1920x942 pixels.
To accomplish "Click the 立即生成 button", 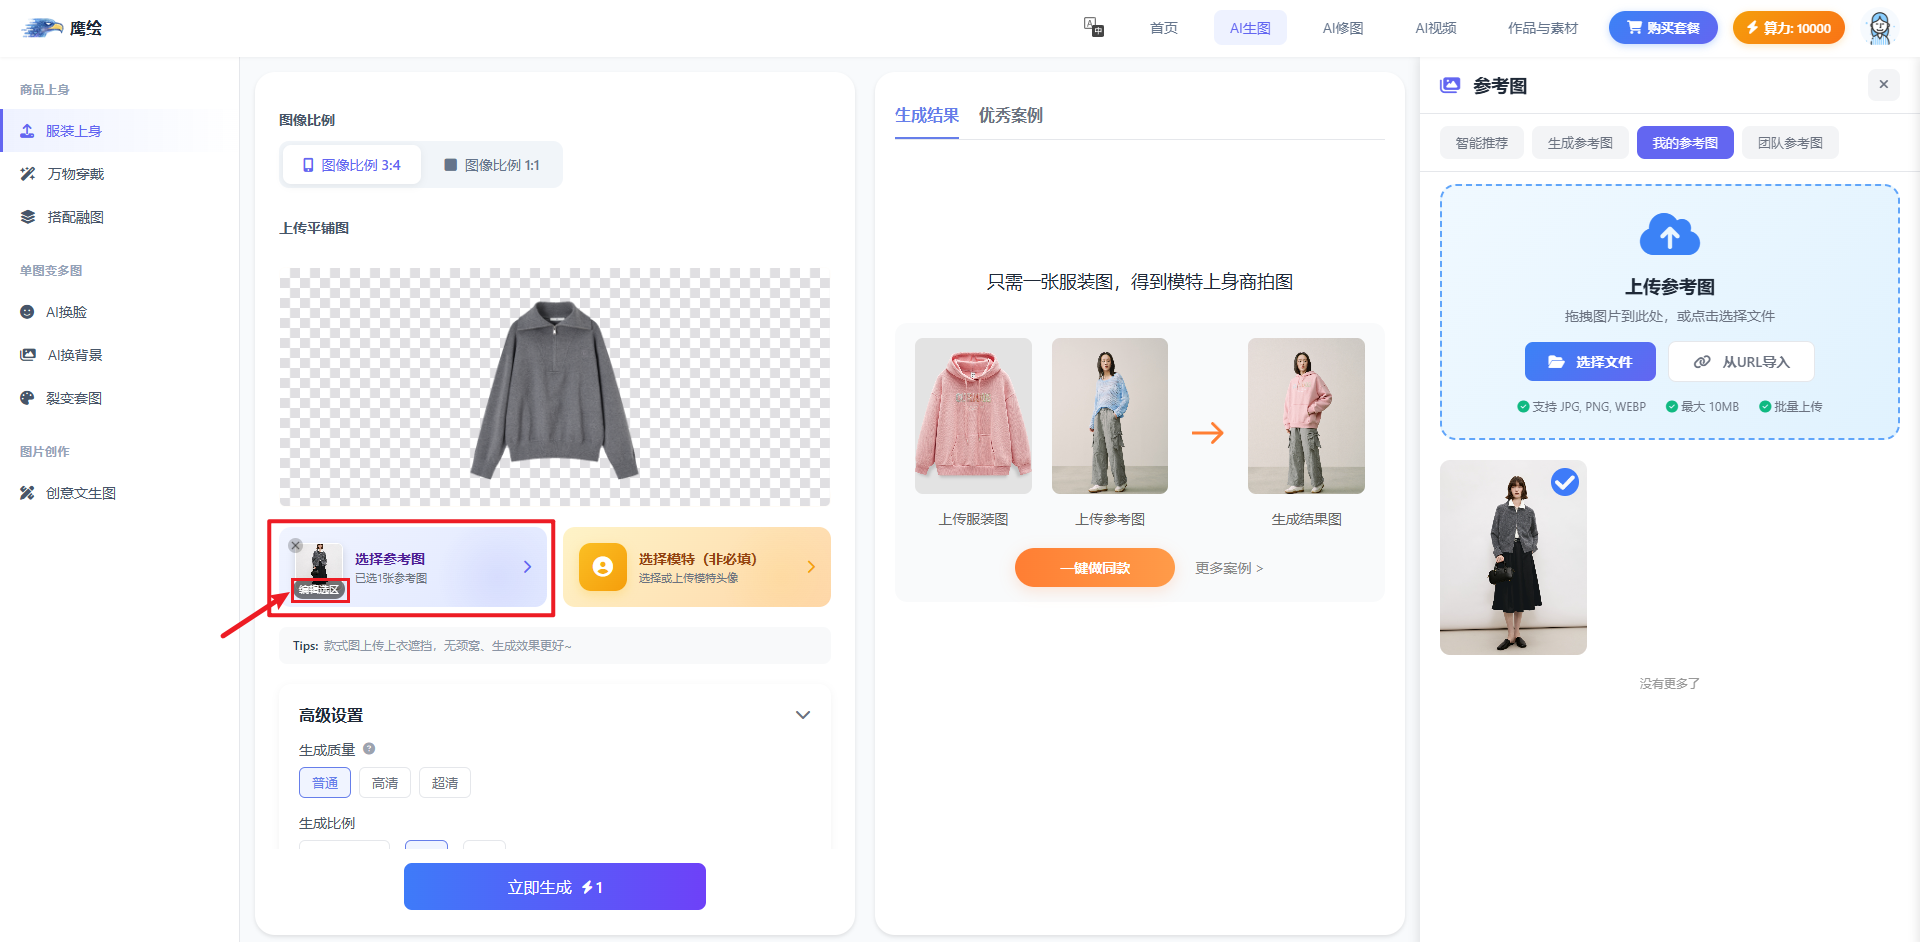I will point(555,887).
